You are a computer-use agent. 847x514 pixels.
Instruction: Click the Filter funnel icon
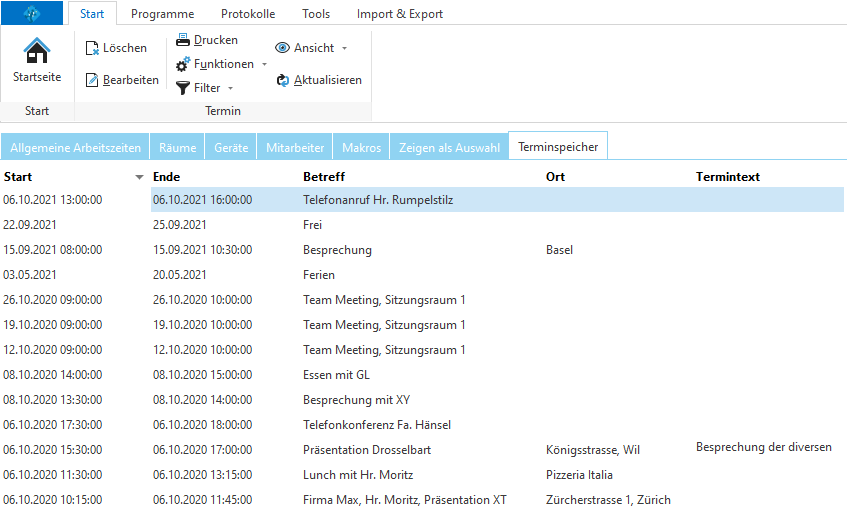183,88
